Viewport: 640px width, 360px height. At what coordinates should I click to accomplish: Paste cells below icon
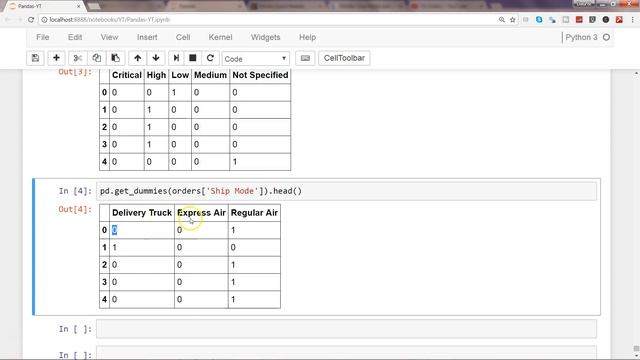pos(116,58)
